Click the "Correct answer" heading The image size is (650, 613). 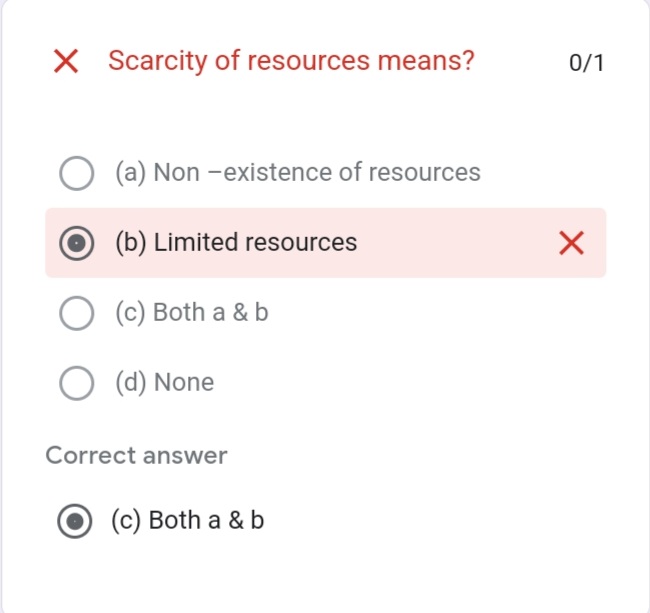tap(136, 456)
